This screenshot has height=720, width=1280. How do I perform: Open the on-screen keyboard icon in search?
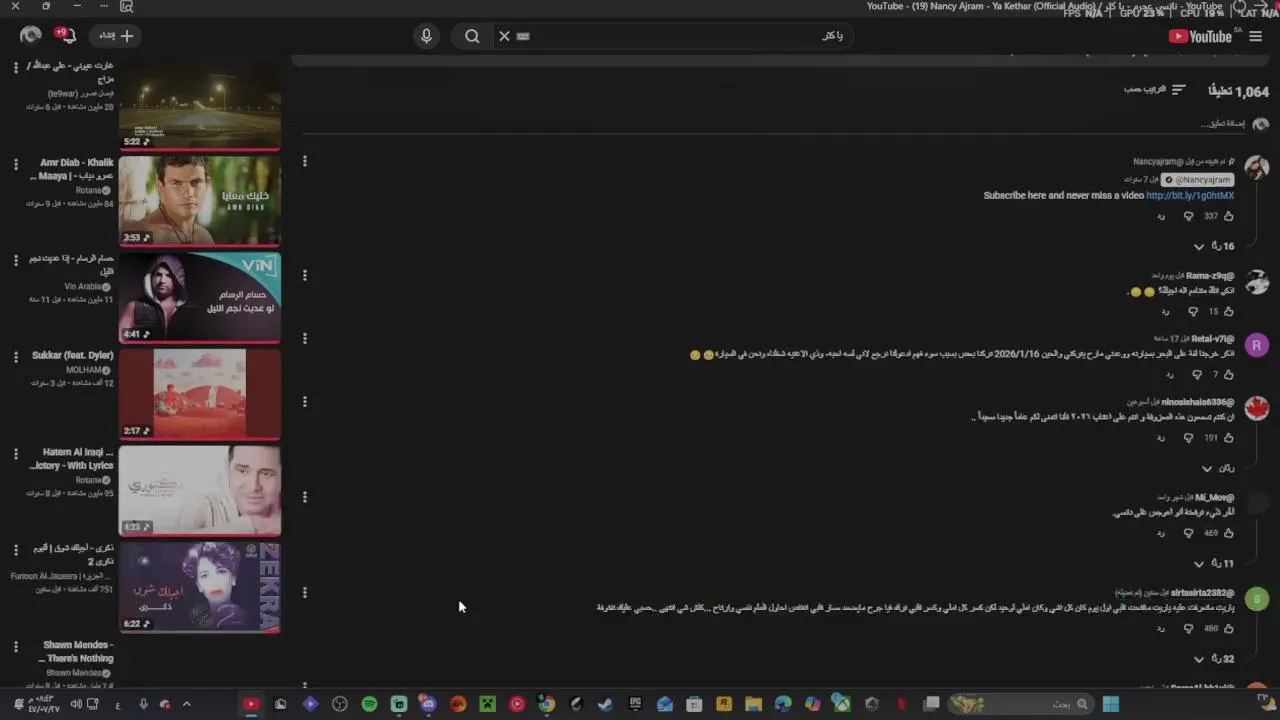[x=523, y=36]
